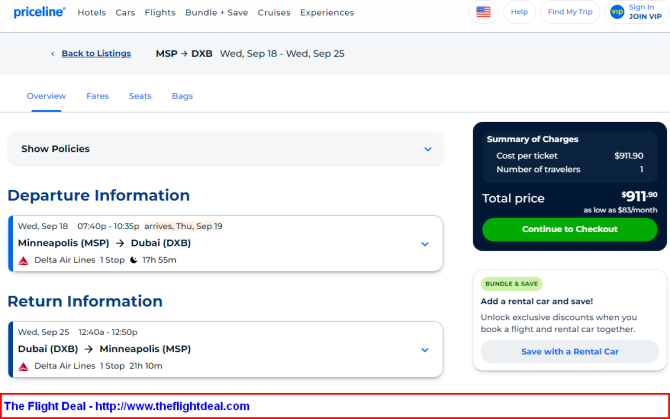Click Delta logo in return card
The height and width of the screenshot is (419, 670).
[x=24, y=366]
